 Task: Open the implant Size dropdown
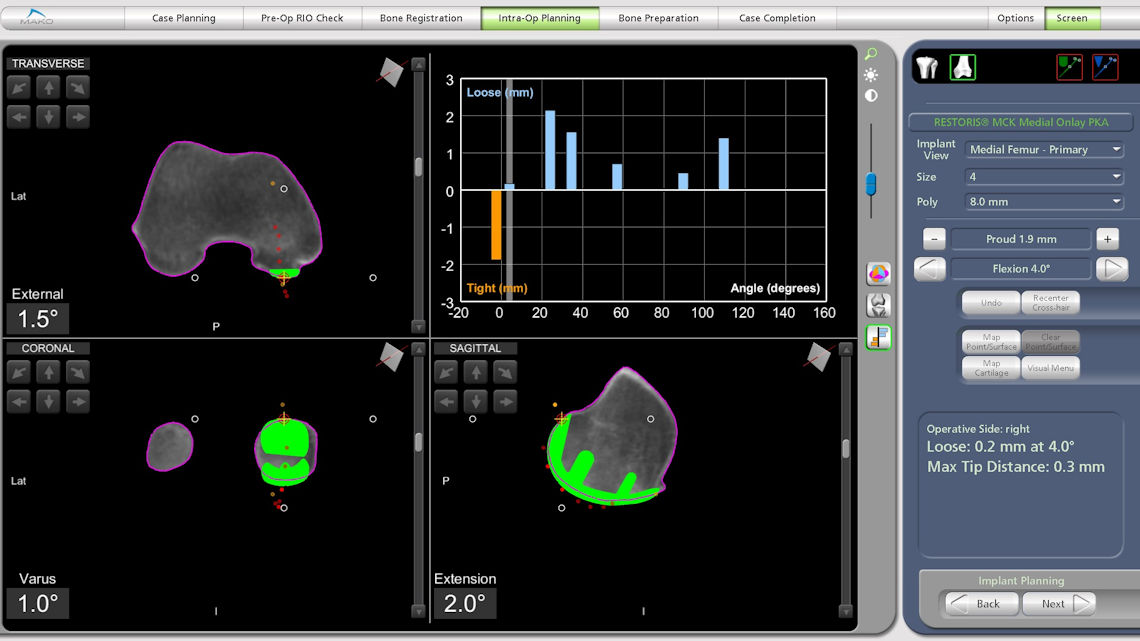1044,177
